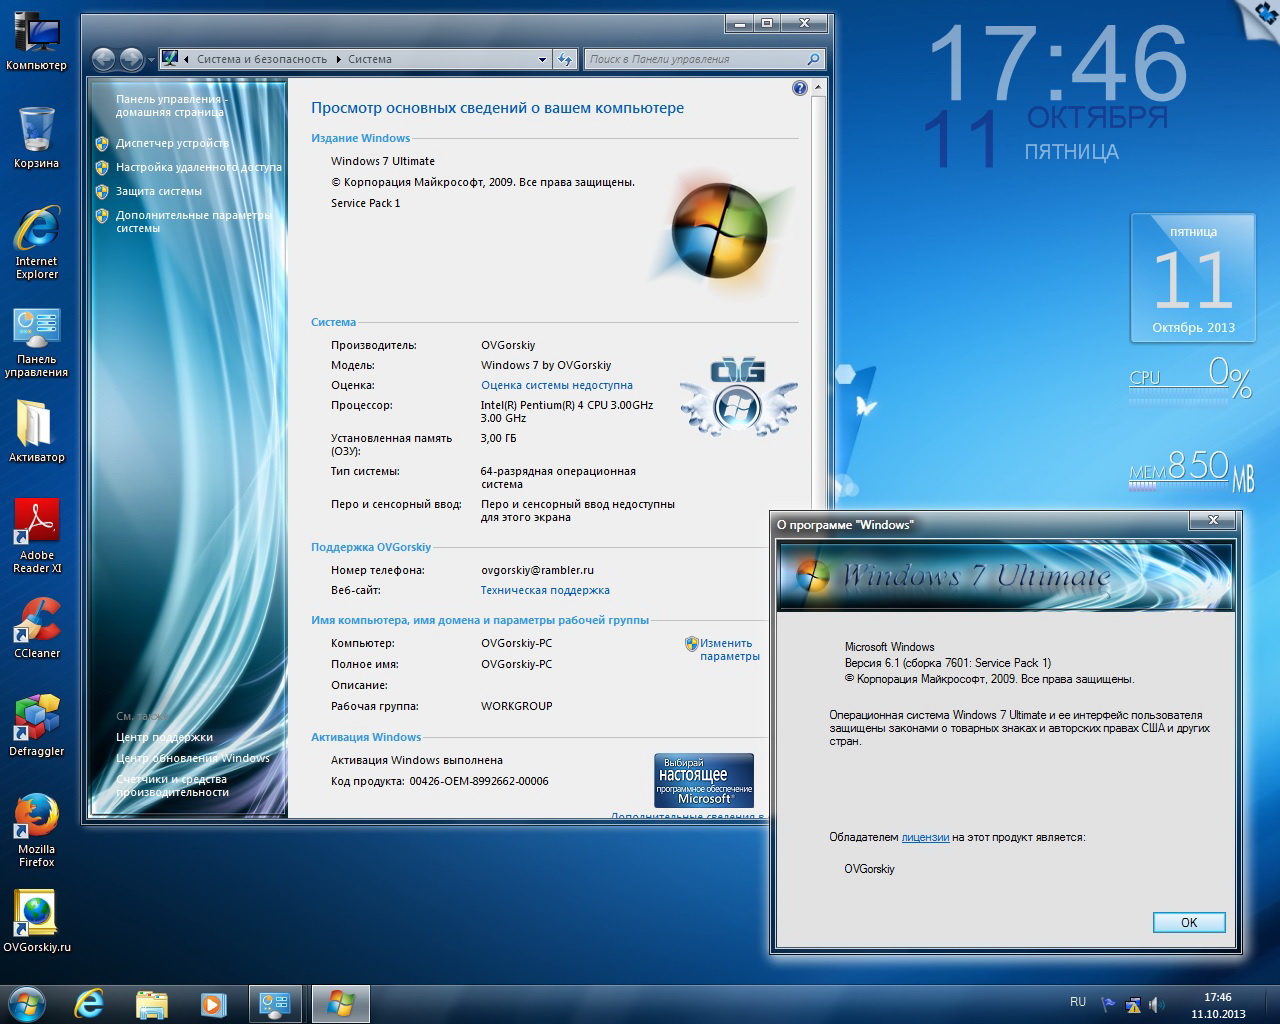
Task: Open Дополнительные параметры системы
Action: point(194,221)
